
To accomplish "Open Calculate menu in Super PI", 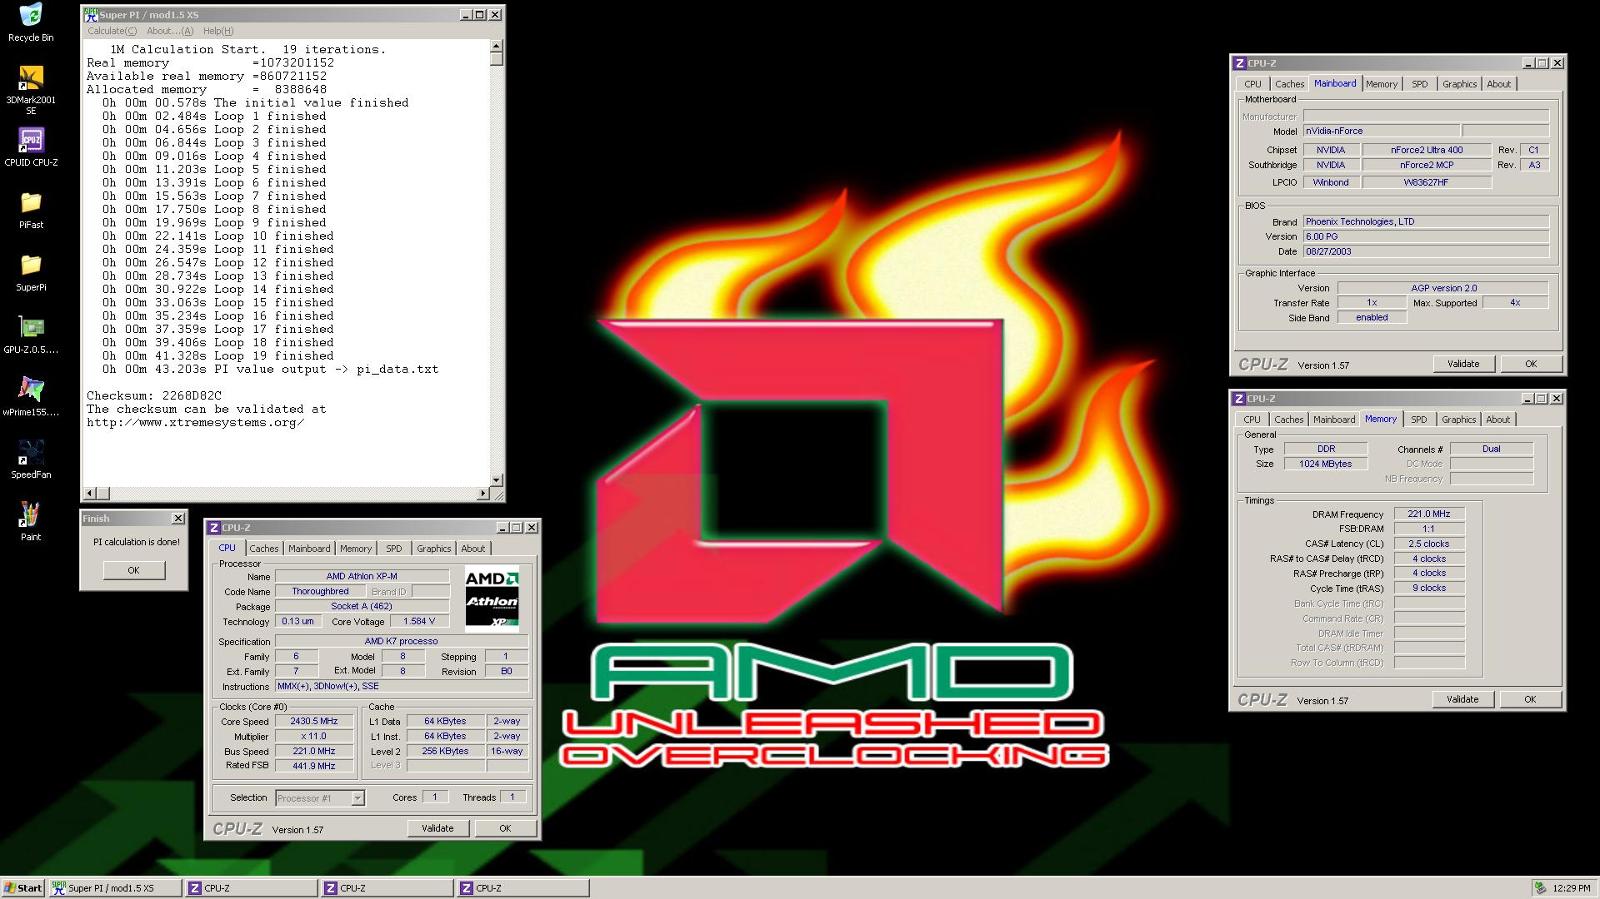I will click(112, 31).
